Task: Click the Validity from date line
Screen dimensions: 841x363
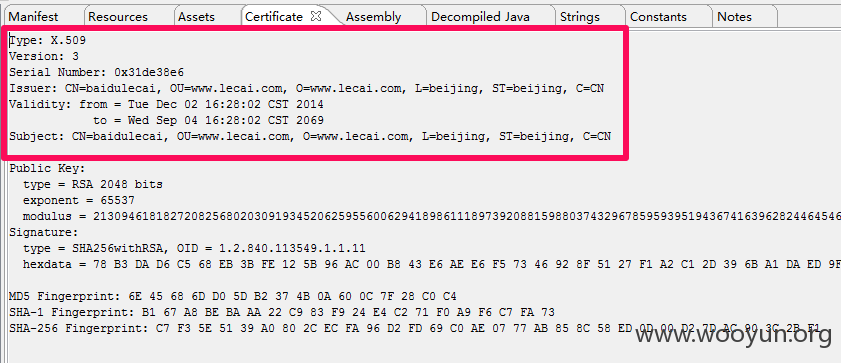Action: pos(166,104)
